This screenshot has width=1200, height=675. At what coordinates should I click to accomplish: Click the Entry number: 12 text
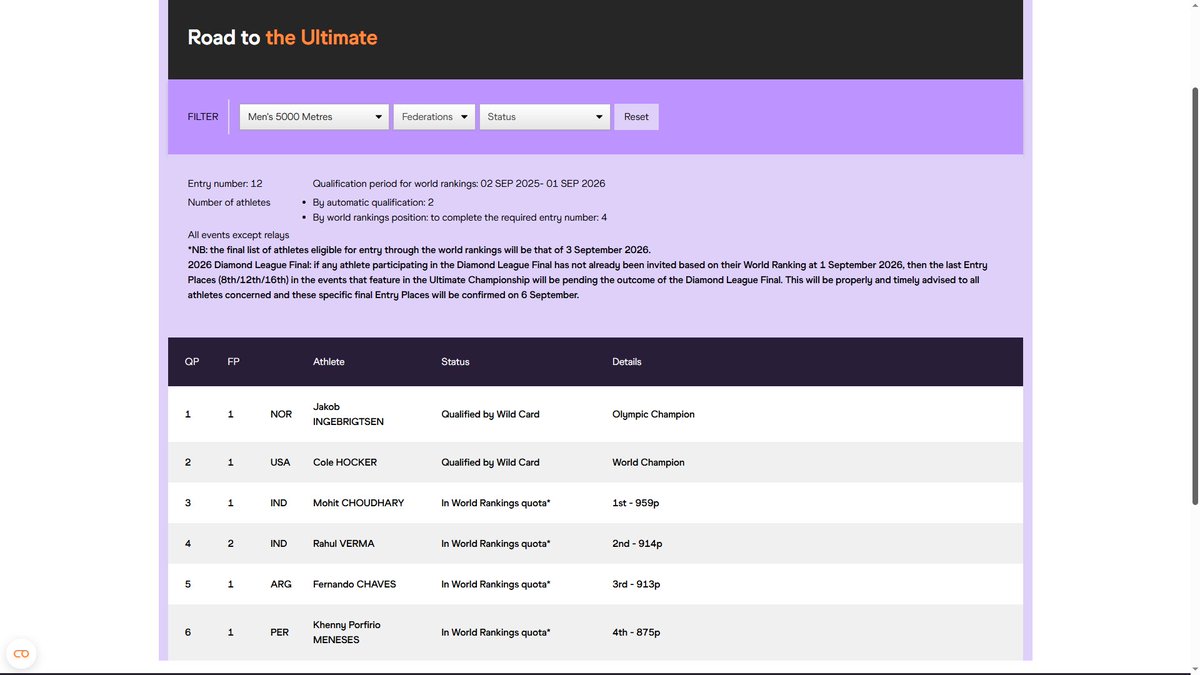point(225,184)
